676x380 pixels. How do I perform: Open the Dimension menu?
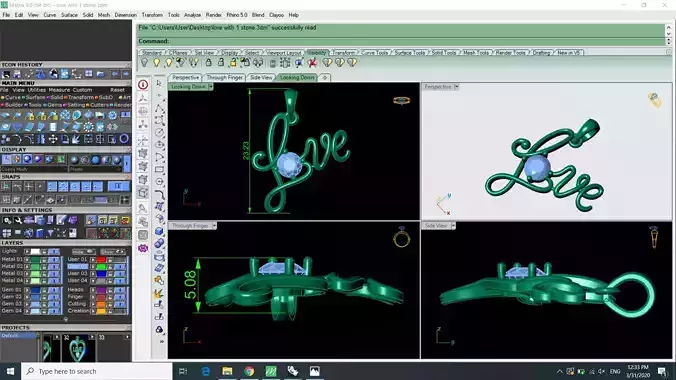(125, 15)
